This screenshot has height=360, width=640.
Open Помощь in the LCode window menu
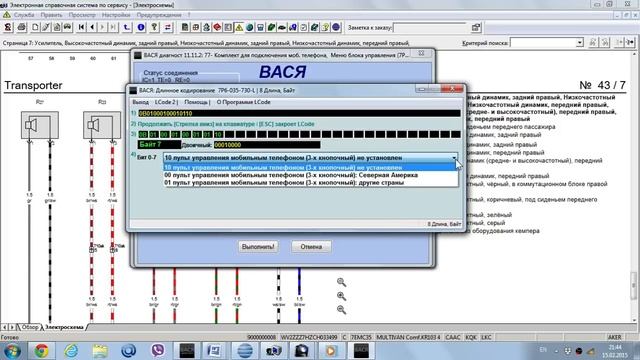(x=197, y=102)
